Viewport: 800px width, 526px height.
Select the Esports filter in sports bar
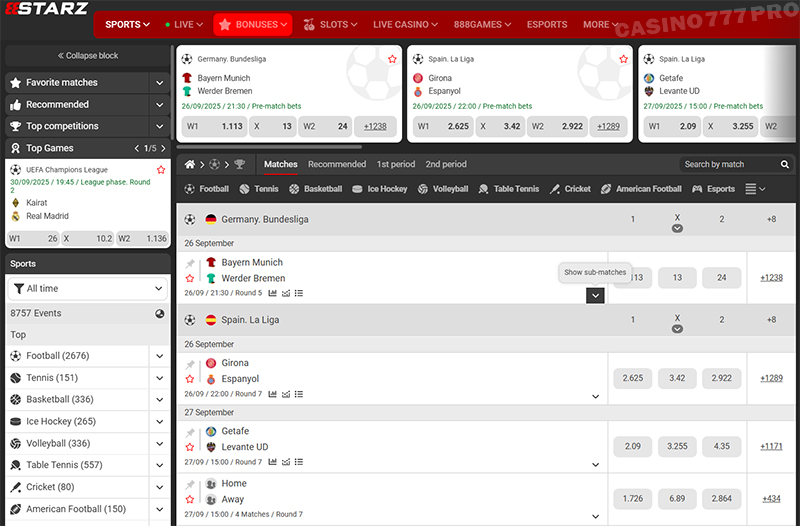tap(713, 189)
